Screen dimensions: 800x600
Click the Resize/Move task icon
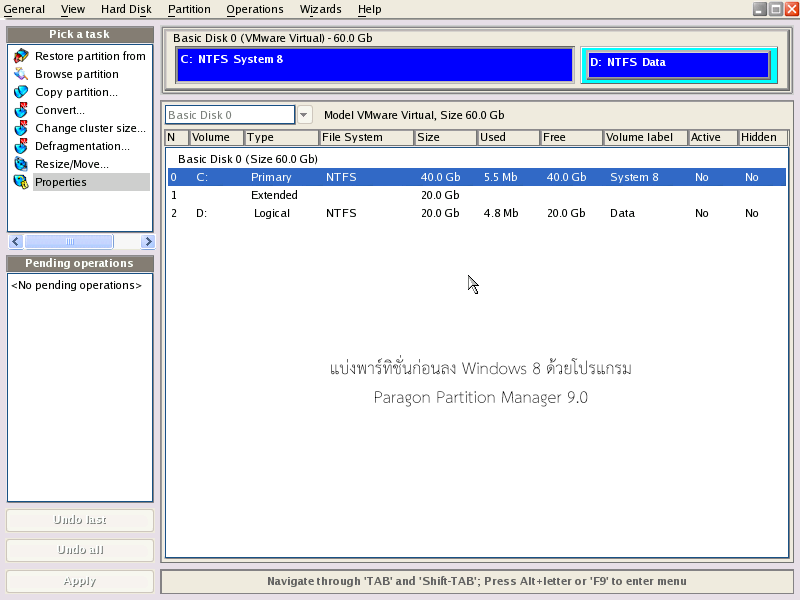[x=21, y=164]
